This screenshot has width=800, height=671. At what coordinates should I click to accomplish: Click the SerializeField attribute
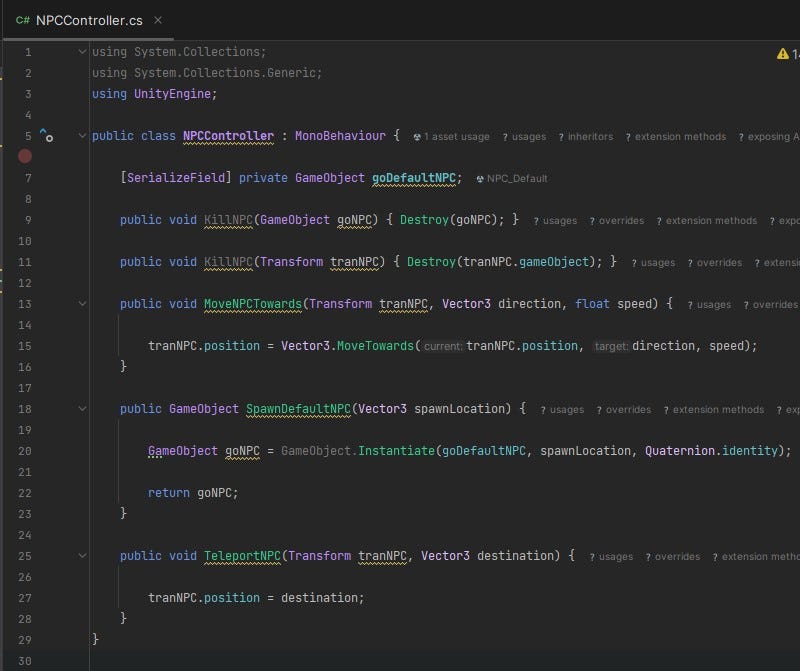176,178
